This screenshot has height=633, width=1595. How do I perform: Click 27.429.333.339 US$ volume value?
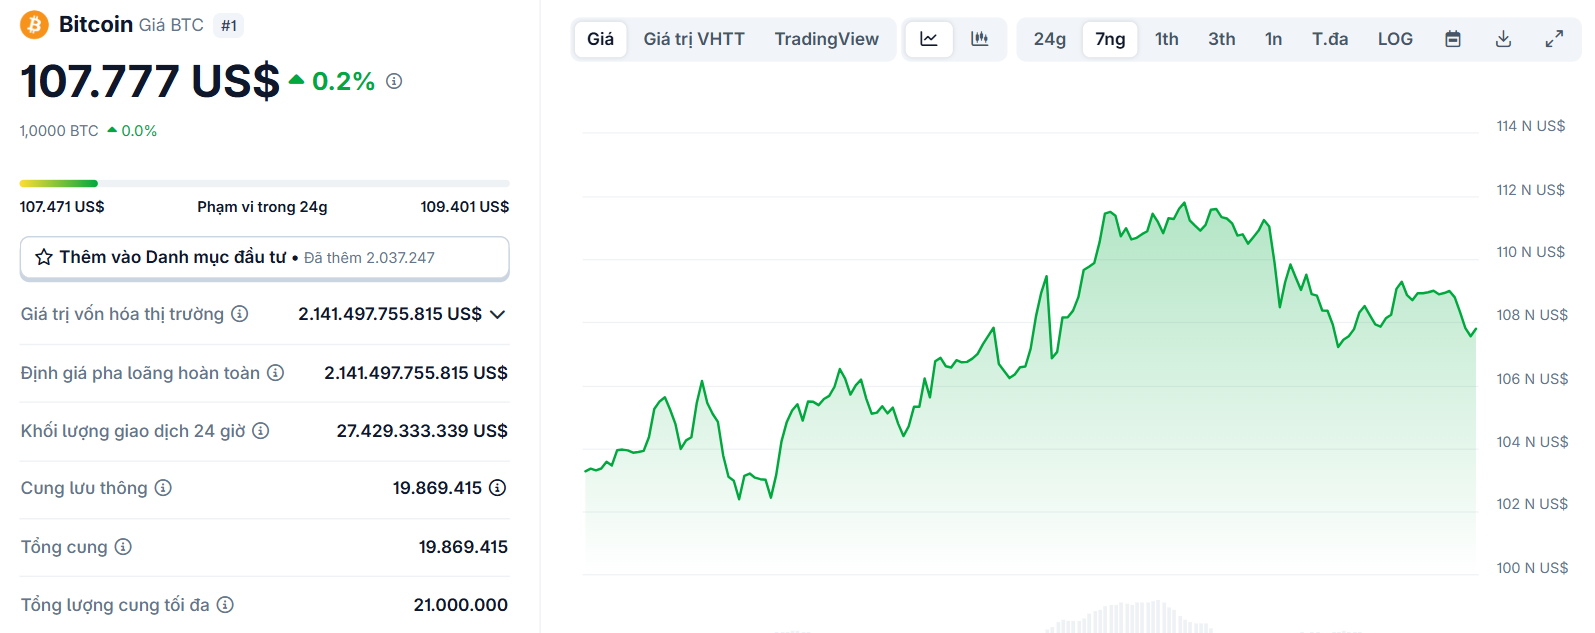point(422,431)
